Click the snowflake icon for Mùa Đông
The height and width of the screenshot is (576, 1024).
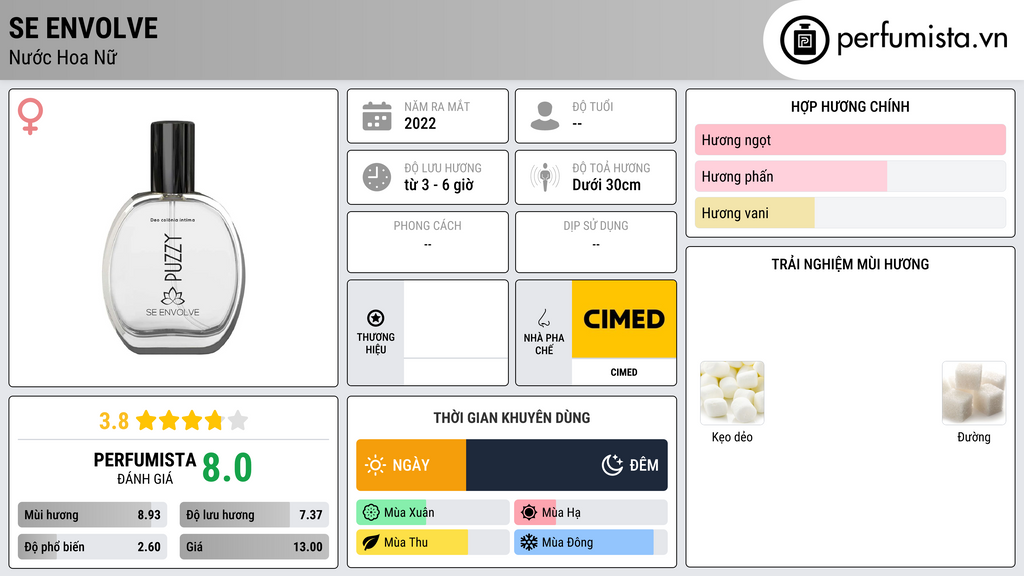(529, 542)
